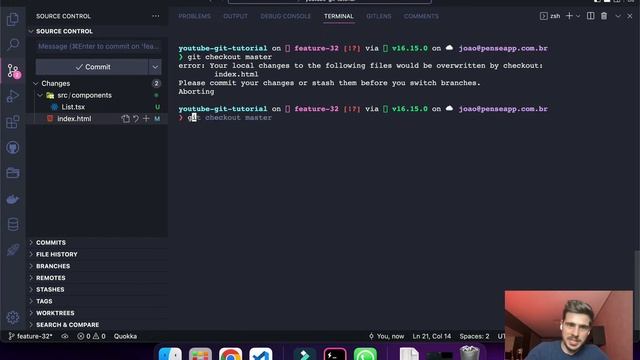Open the rocket icon in activity bar

[x=13, y=250]
